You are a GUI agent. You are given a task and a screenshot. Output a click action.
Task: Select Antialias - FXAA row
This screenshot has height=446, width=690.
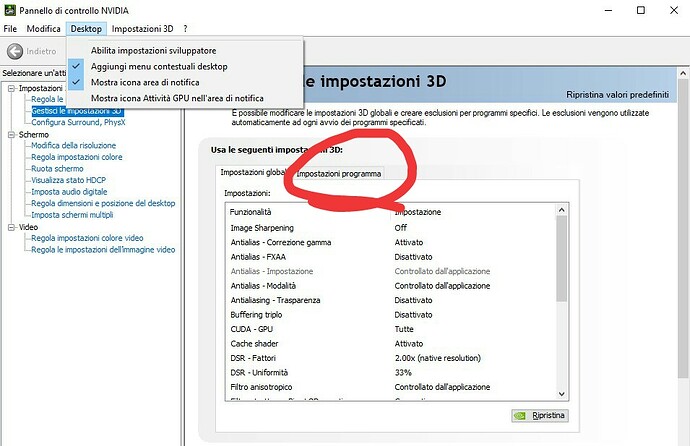pos(391,257)
